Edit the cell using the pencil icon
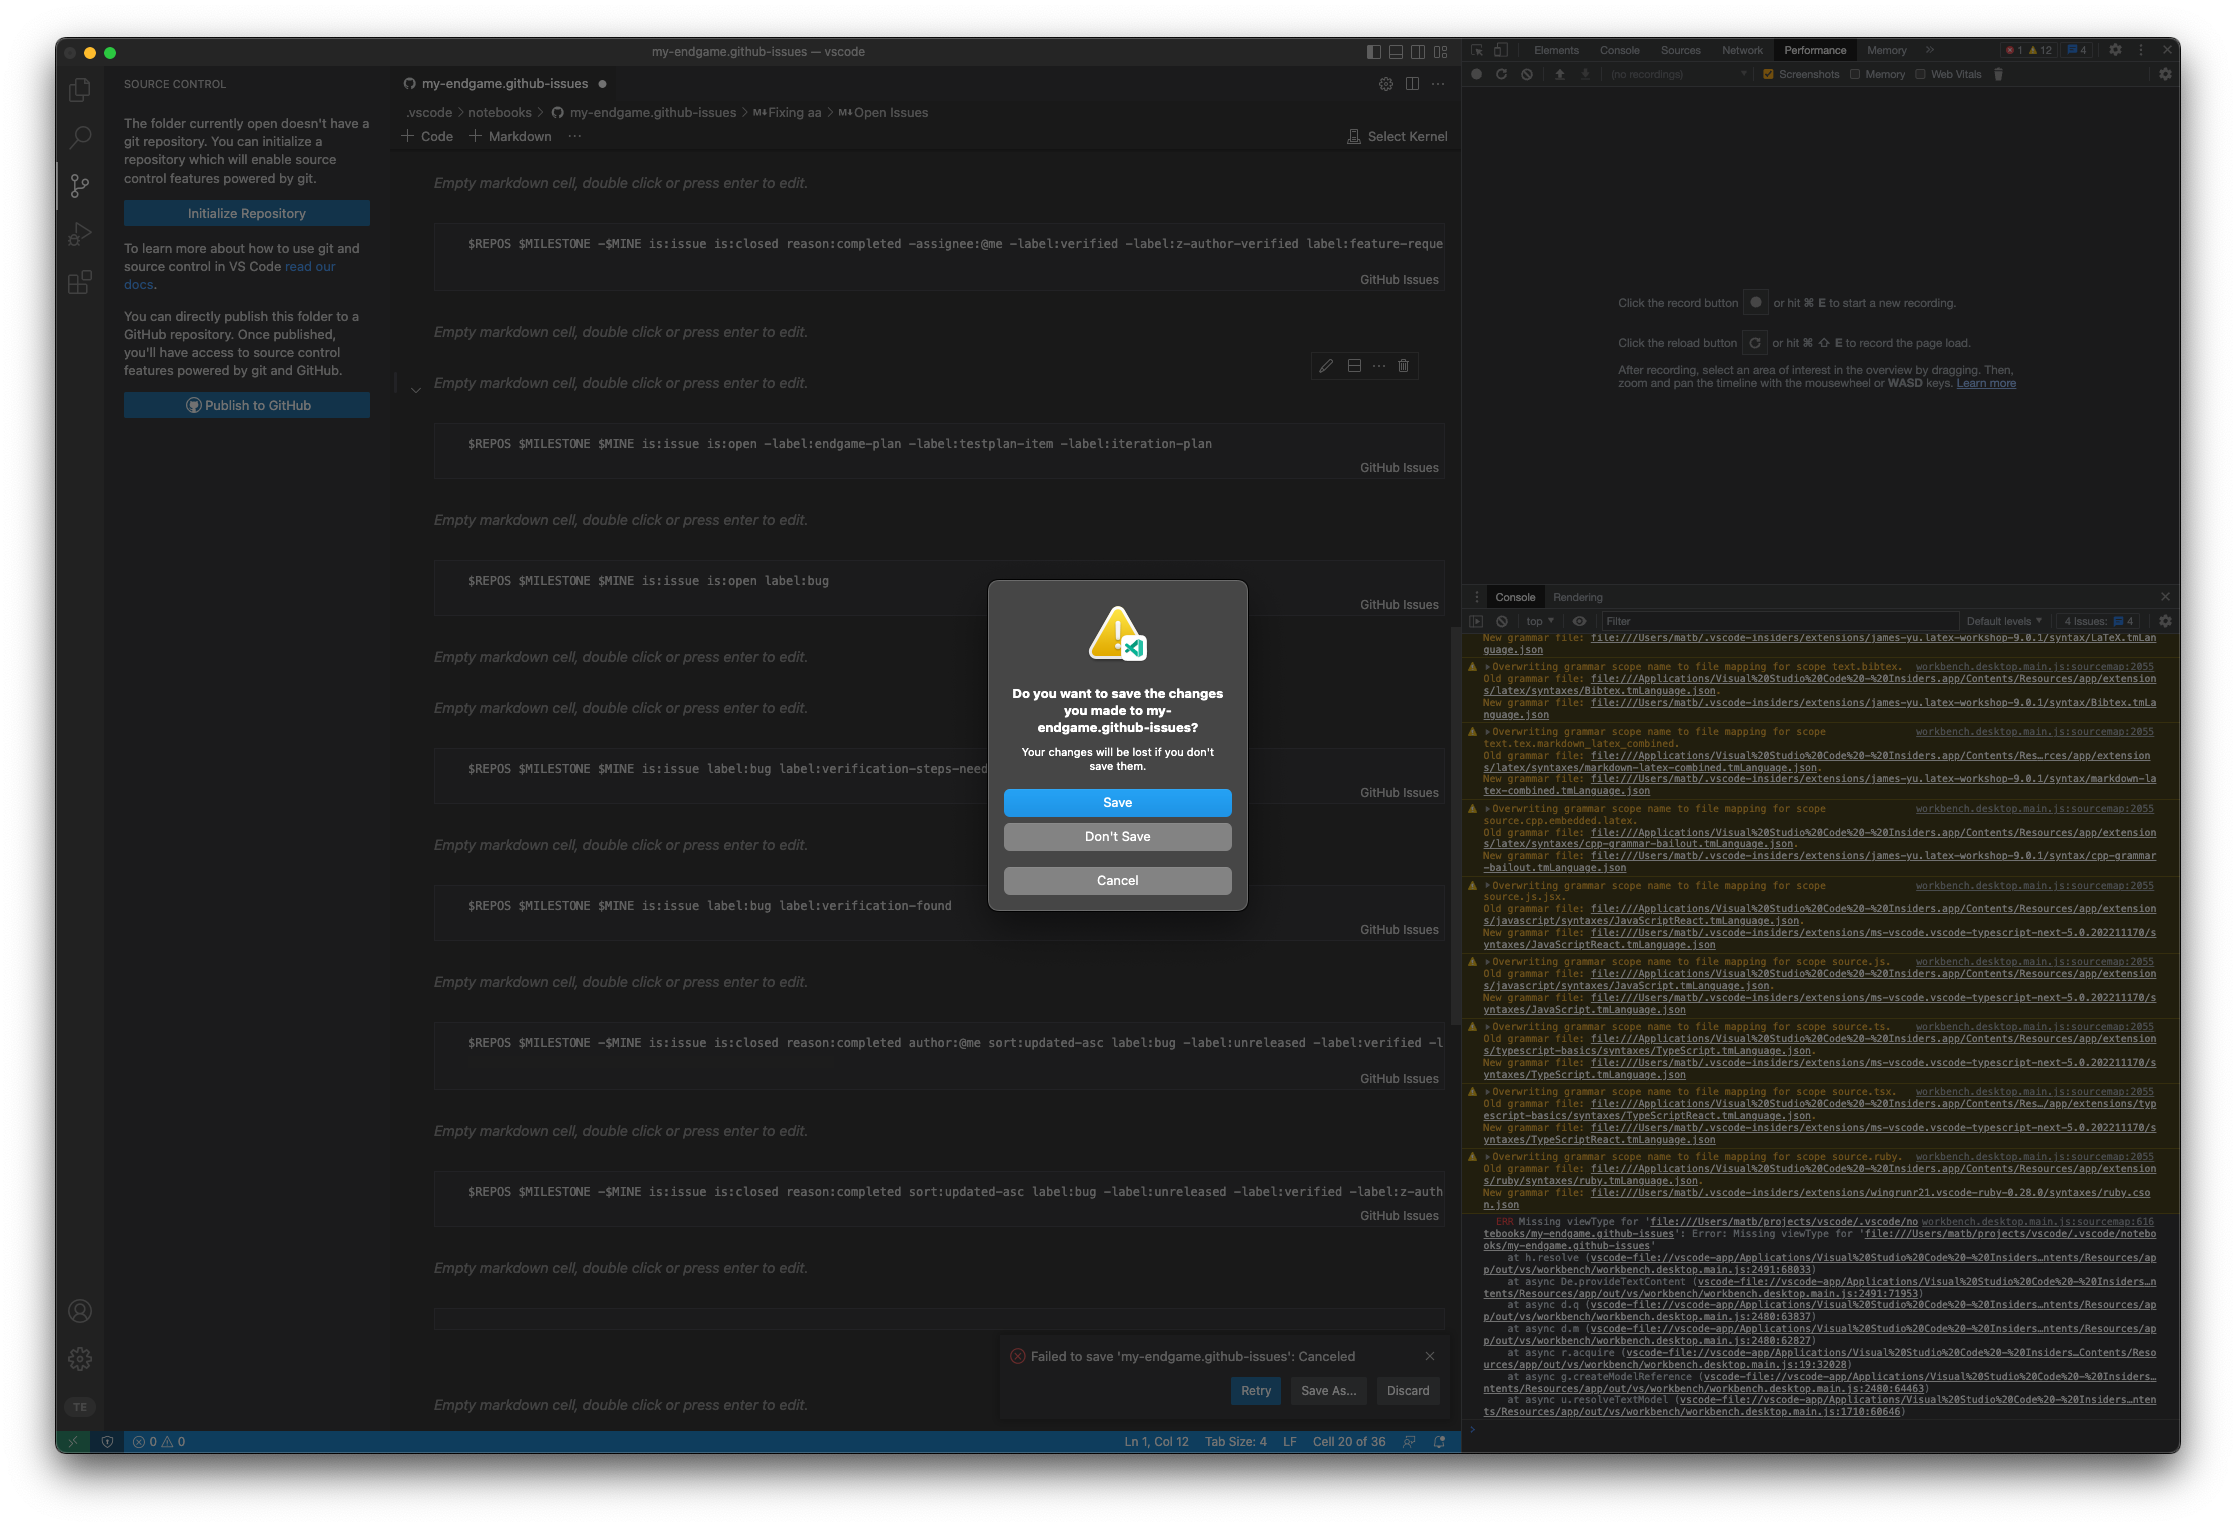Screen dimensions: 2236x1527 pyautogui.click(x=1326, y=366)
